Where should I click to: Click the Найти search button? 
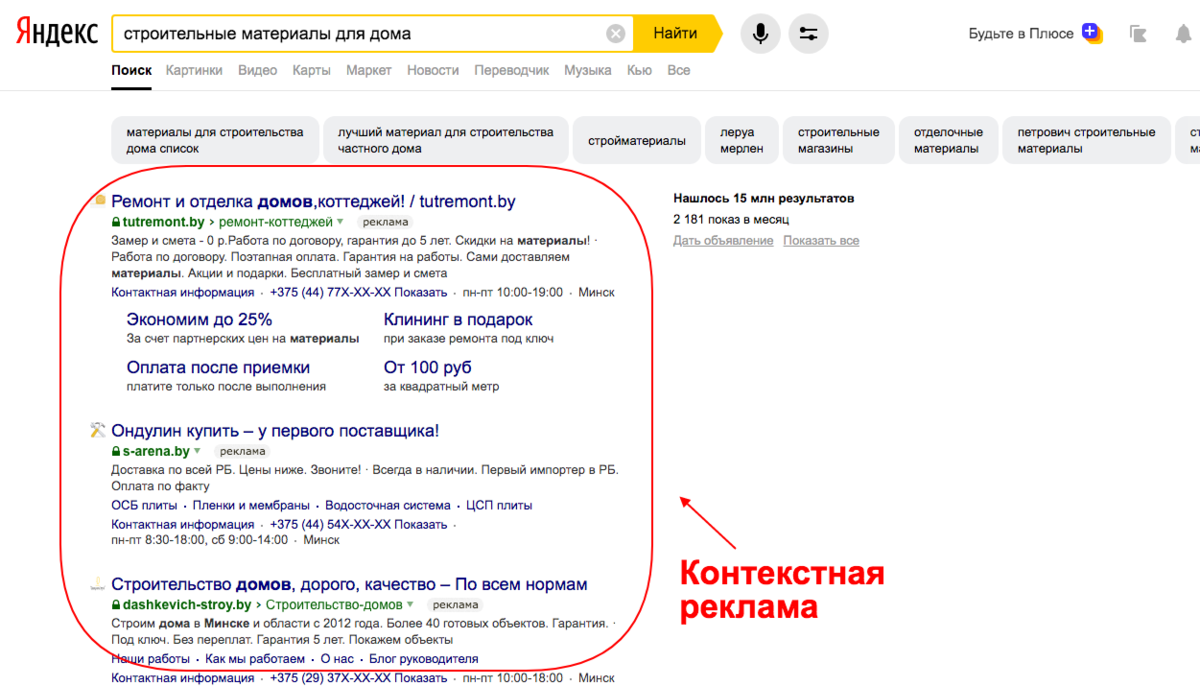pyautogui.click(x=676, y=34)
